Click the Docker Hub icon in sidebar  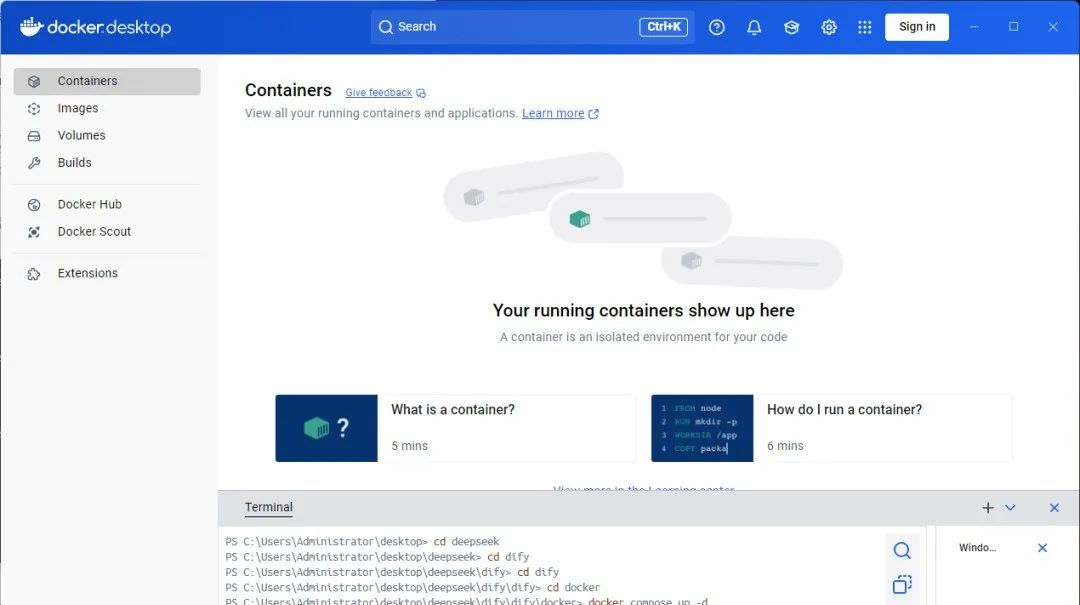34,205
